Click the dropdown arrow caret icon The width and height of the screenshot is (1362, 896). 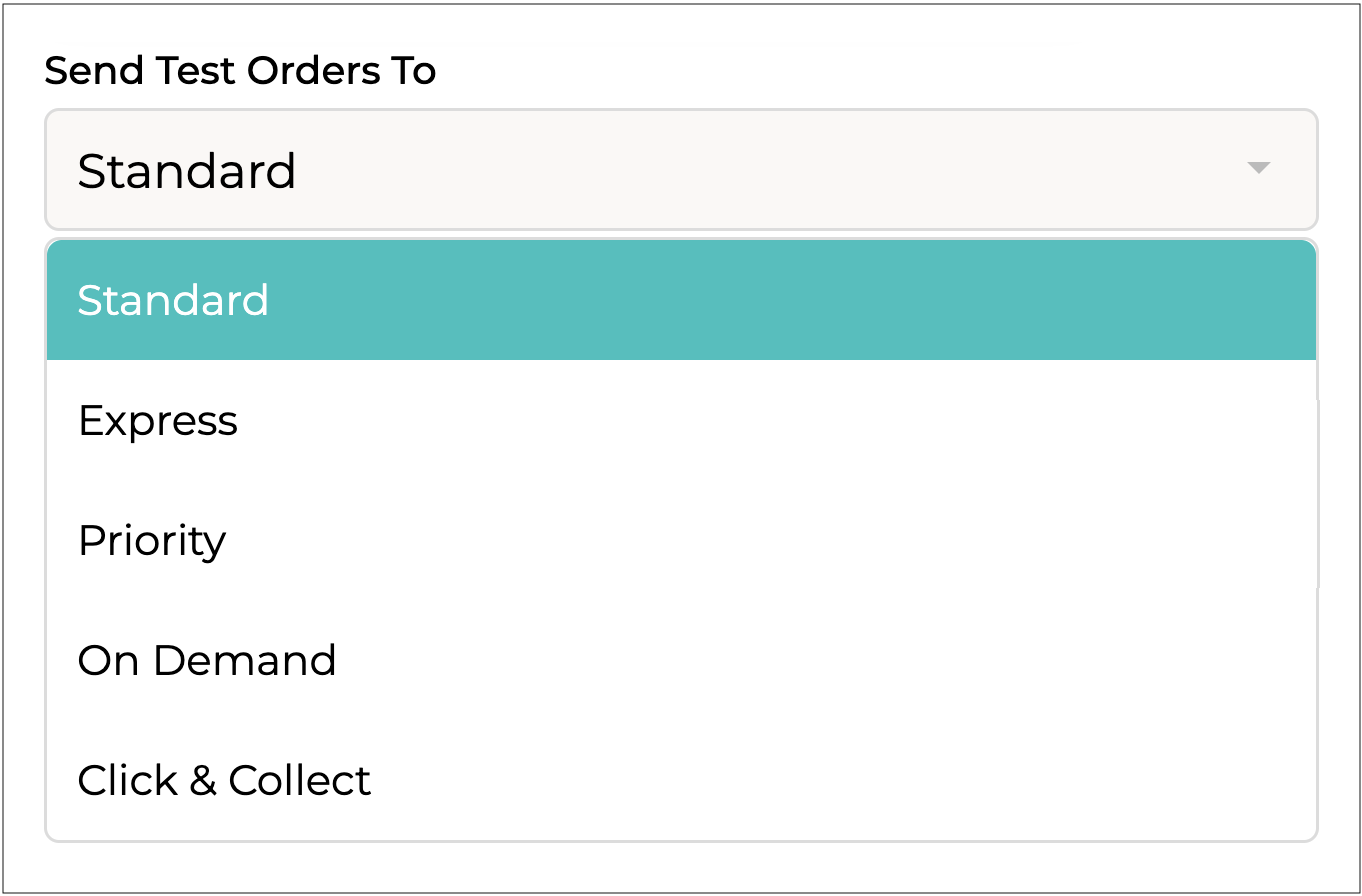[1258, 169]
